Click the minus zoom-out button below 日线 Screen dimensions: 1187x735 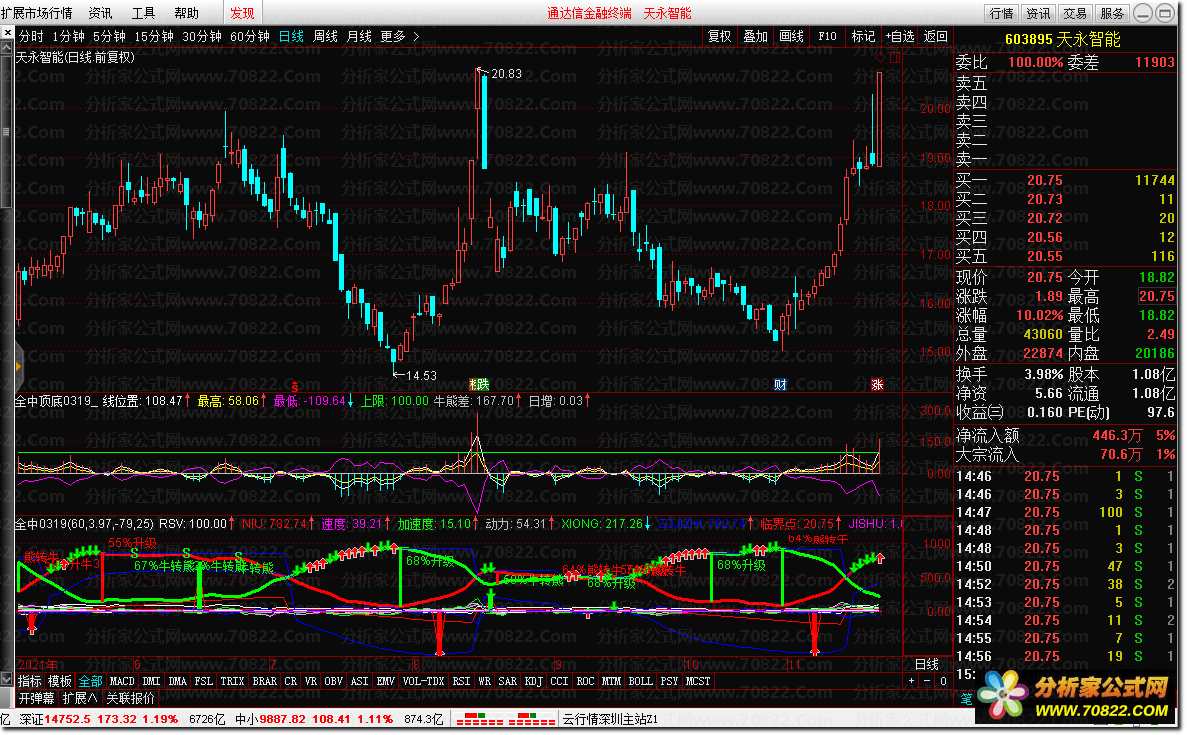tap(927, 681)
